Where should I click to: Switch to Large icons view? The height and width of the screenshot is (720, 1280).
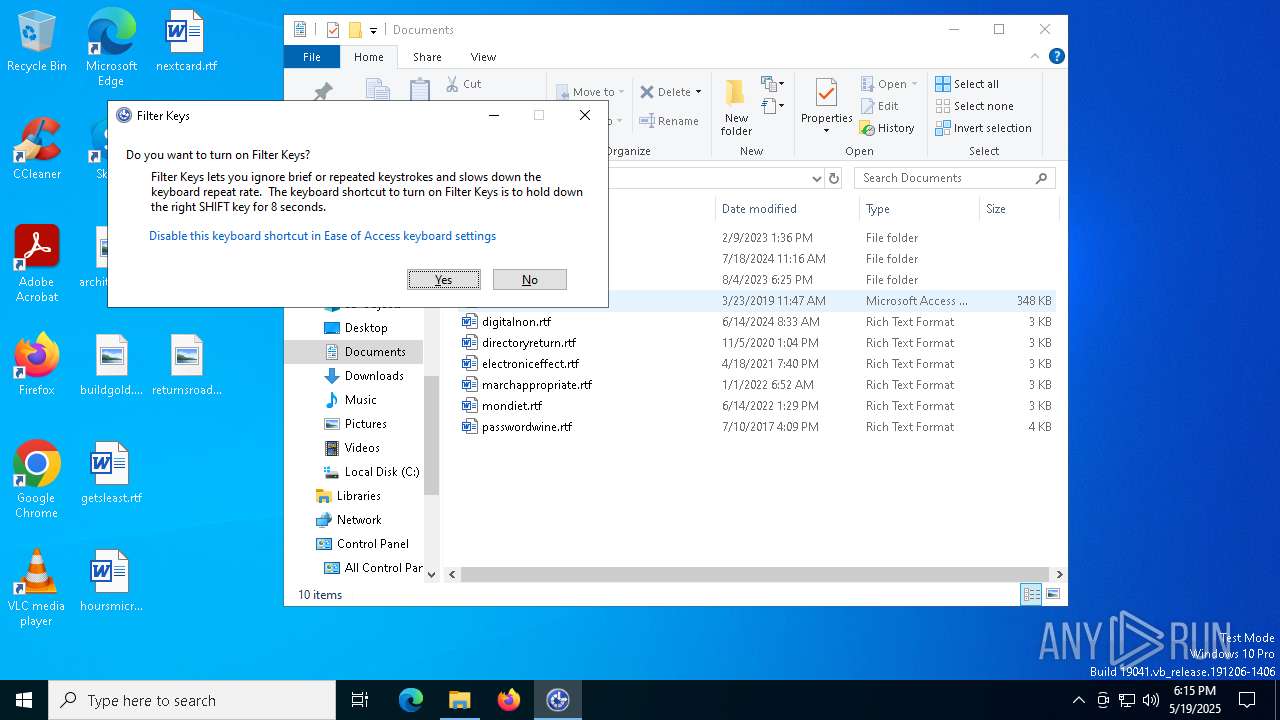pos(1053,594)
